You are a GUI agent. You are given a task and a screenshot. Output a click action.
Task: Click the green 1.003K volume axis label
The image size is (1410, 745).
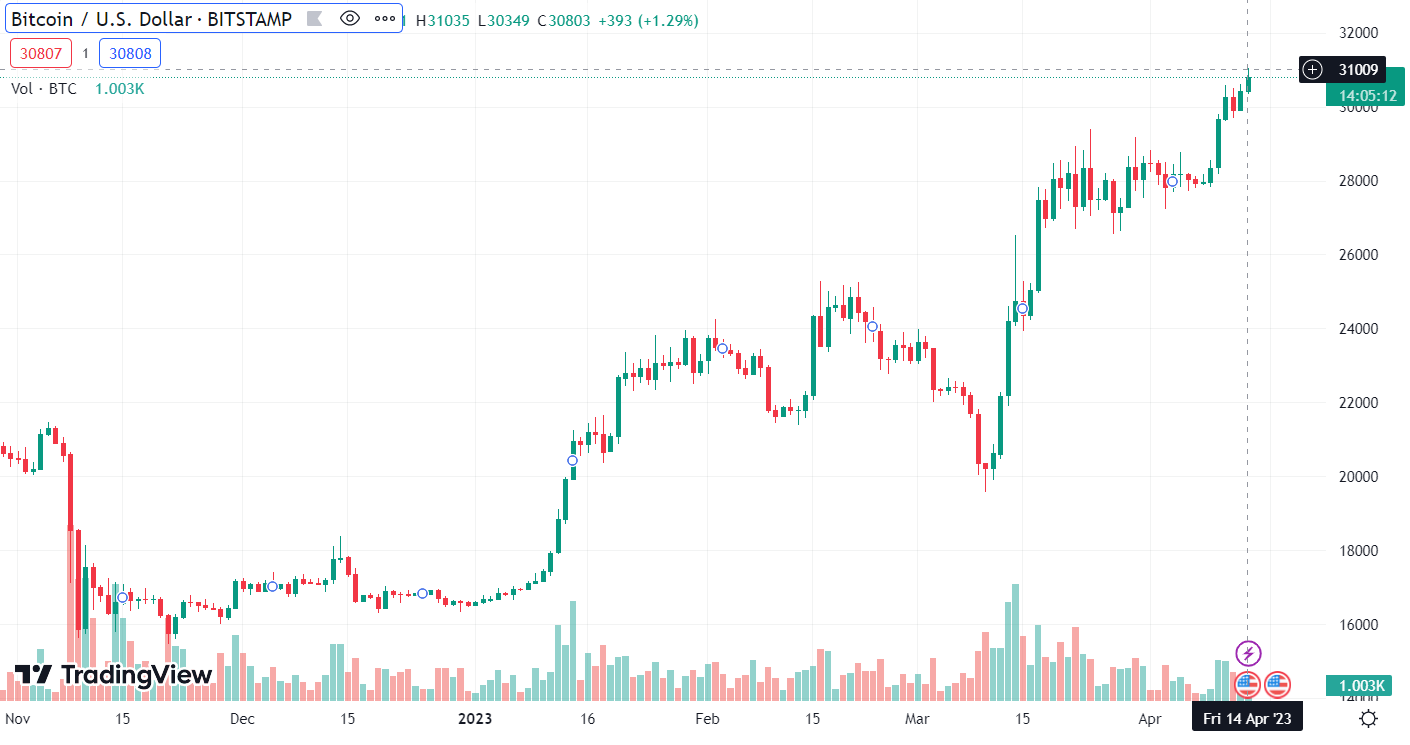(1360, 685)
